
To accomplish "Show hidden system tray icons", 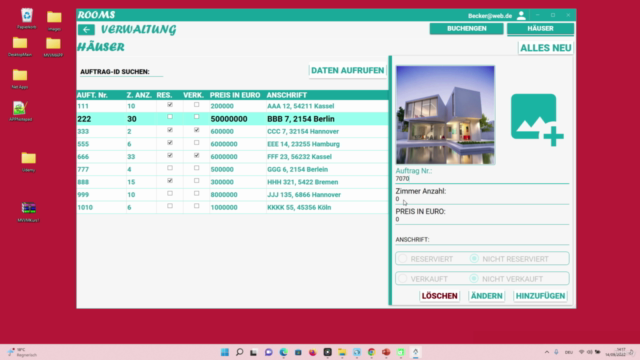I will tap(547, 352).
